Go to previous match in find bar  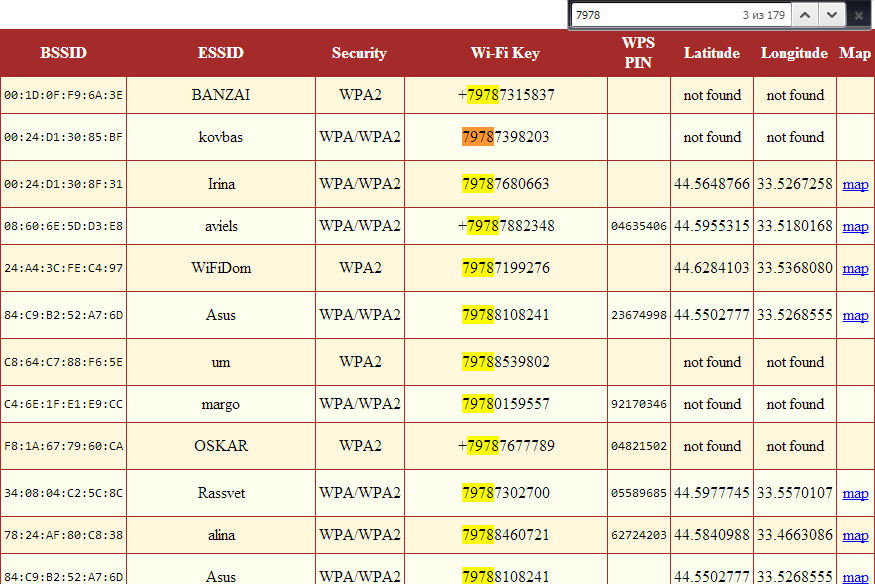tap(806, 15)
